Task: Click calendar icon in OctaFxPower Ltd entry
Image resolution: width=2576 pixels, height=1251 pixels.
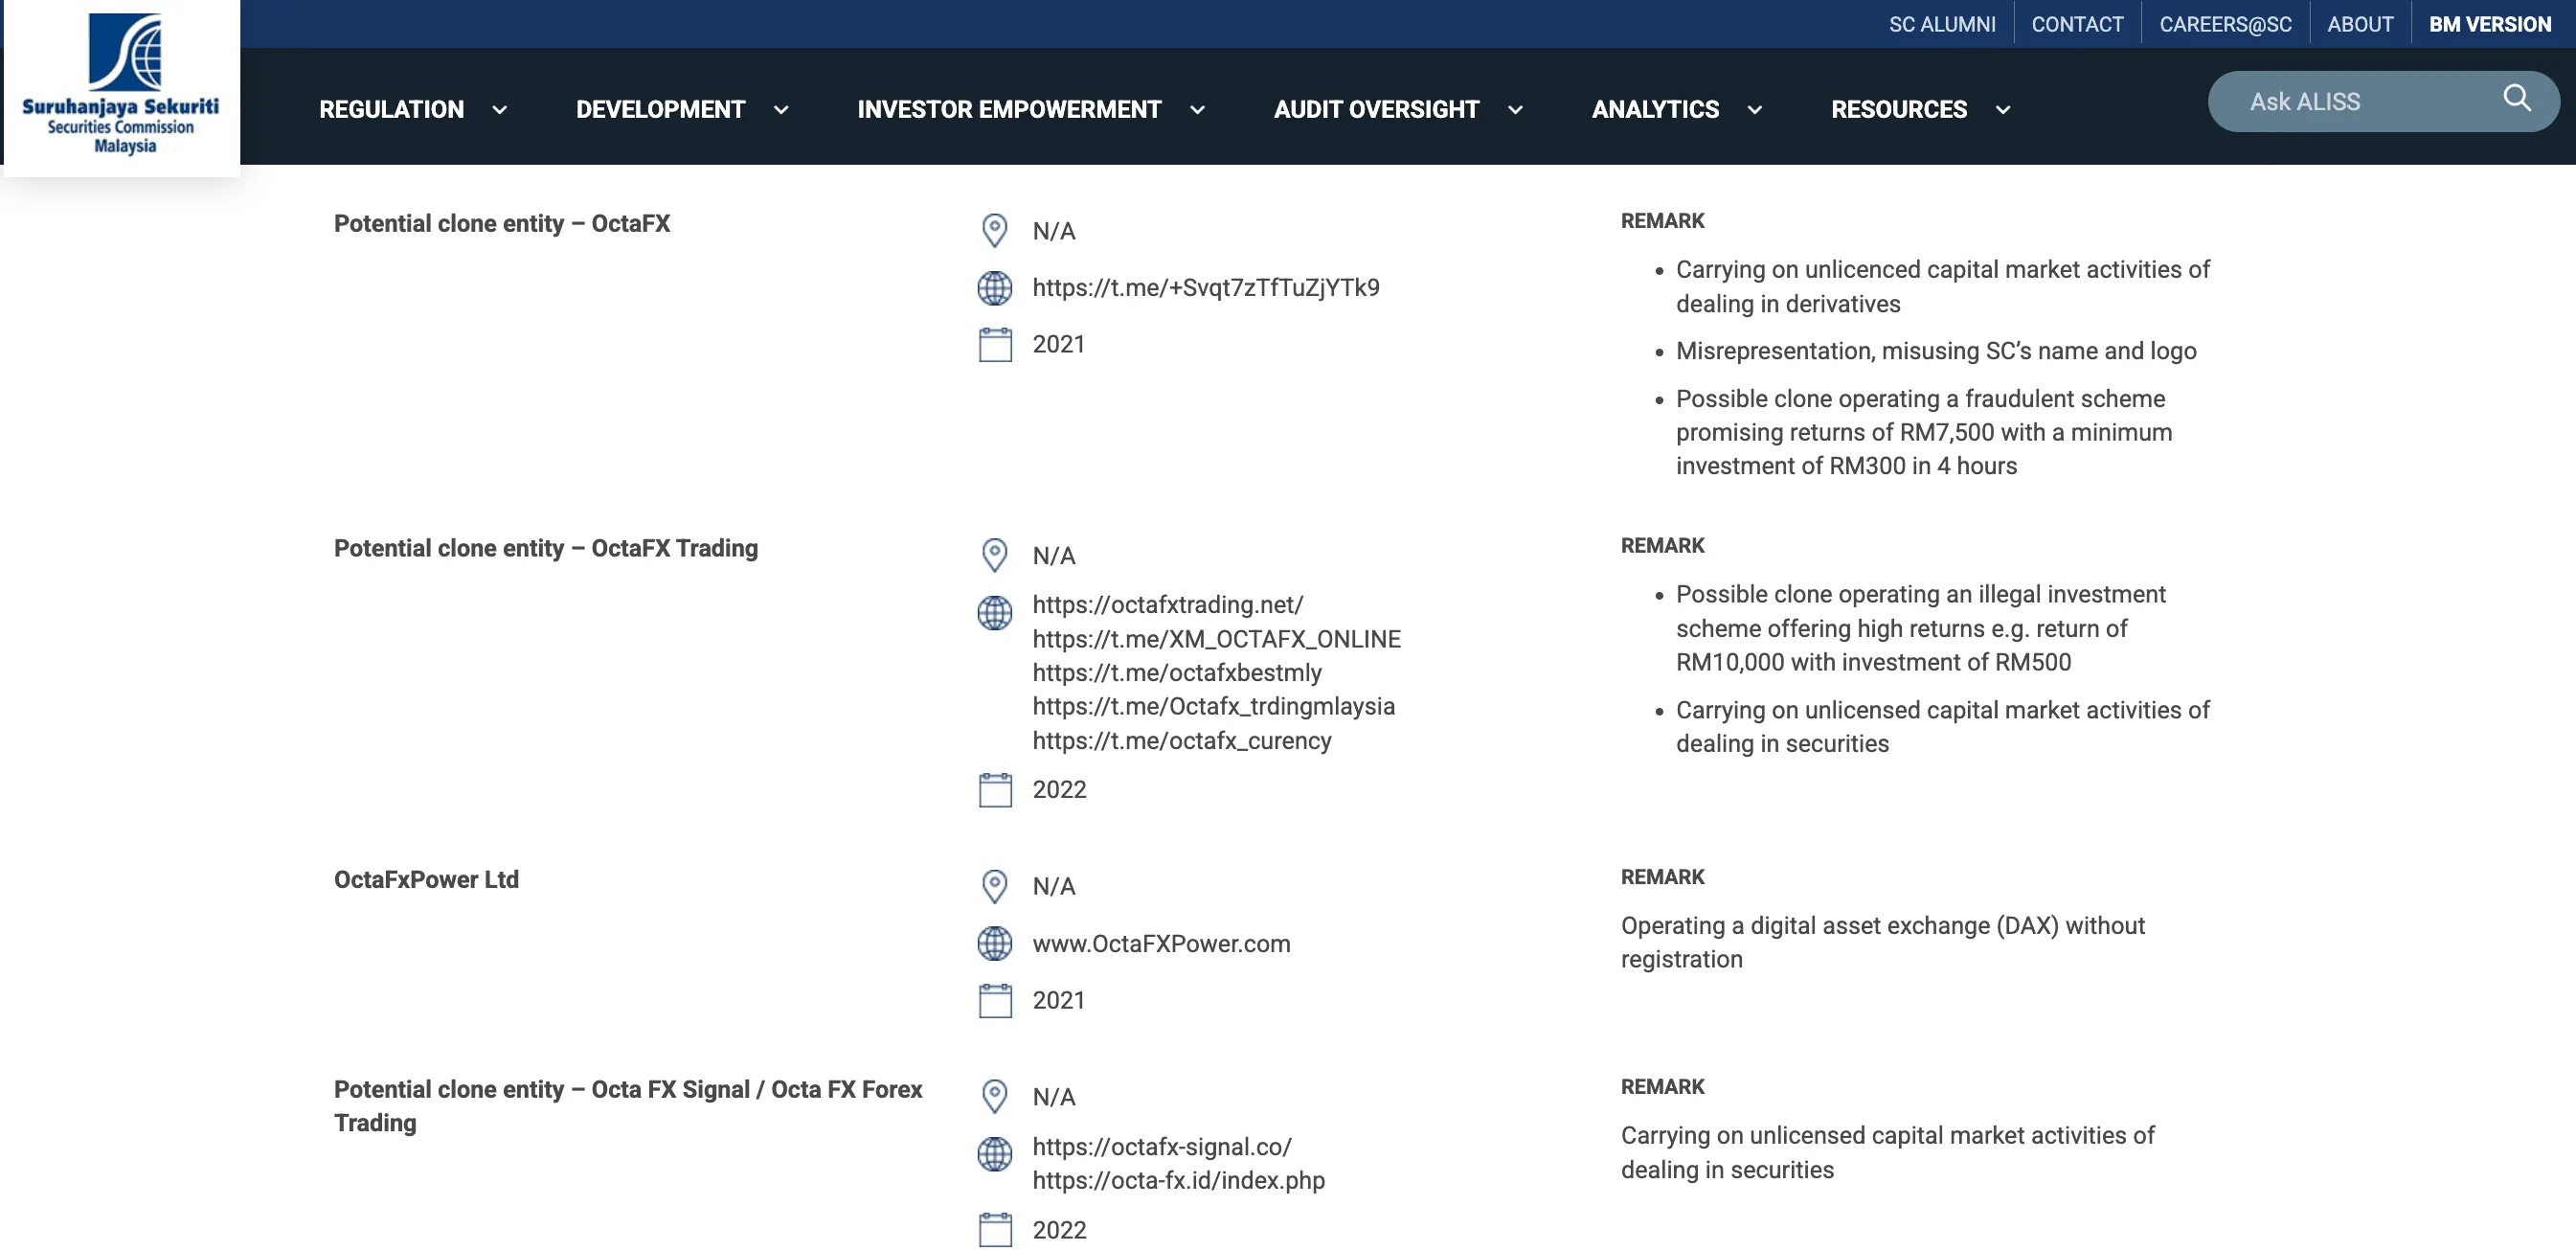Action: tap(995, 1001)
